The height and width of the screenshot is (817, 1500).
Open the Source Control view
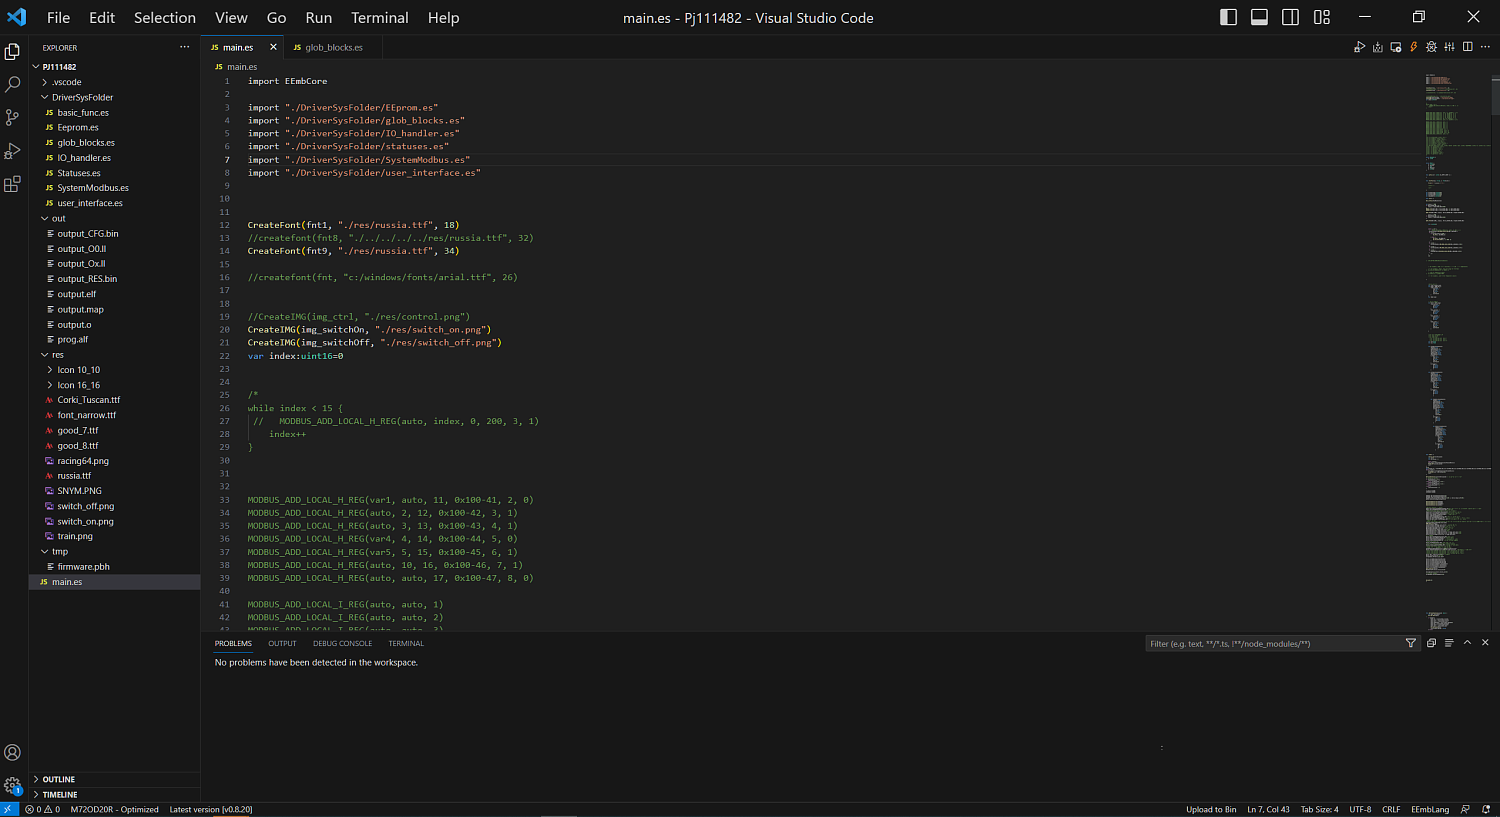(x=12, y=118)
